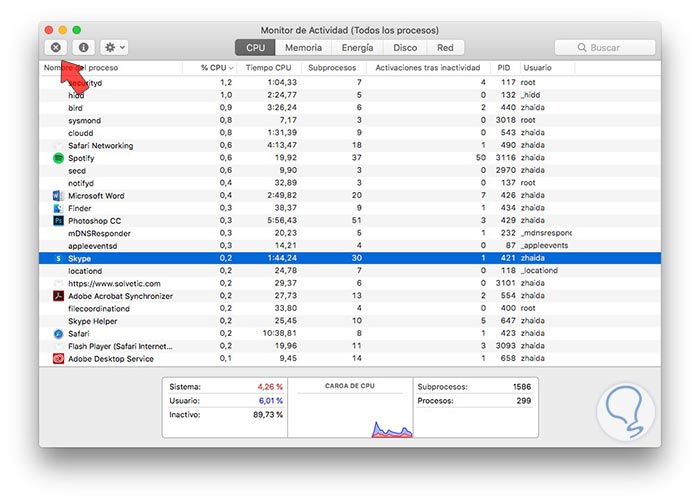Switch to the CPU tab

[x=255, y=48]
